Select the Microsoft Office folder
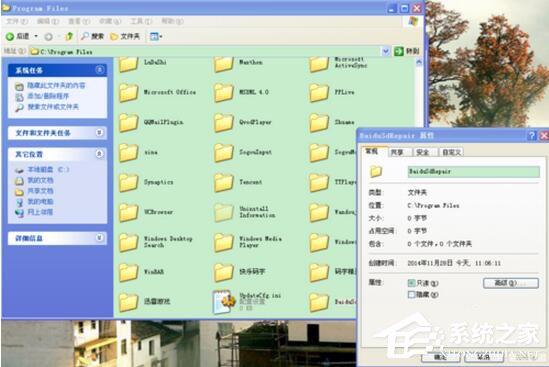 coord(158,93)
